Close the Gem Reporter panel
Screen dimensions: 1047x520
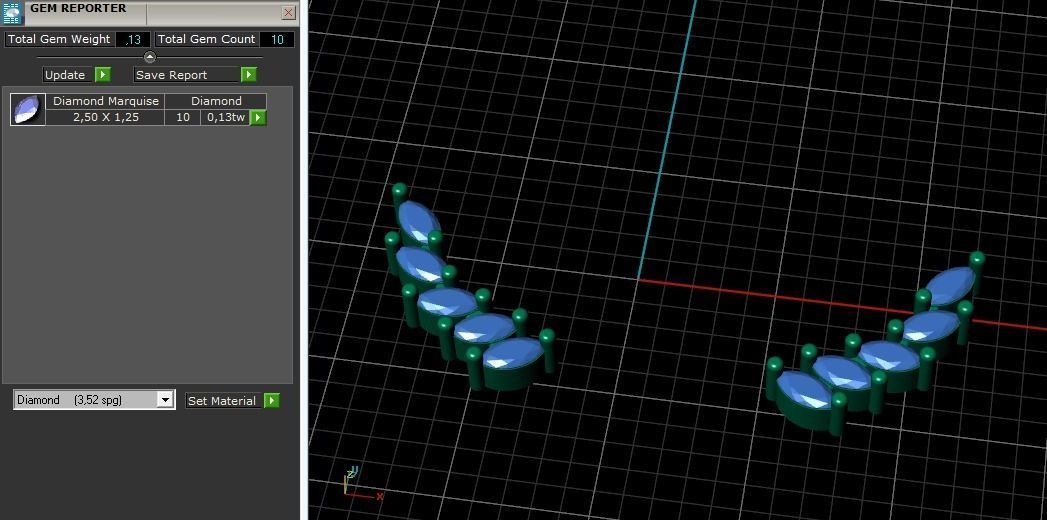tap(288, 12)
